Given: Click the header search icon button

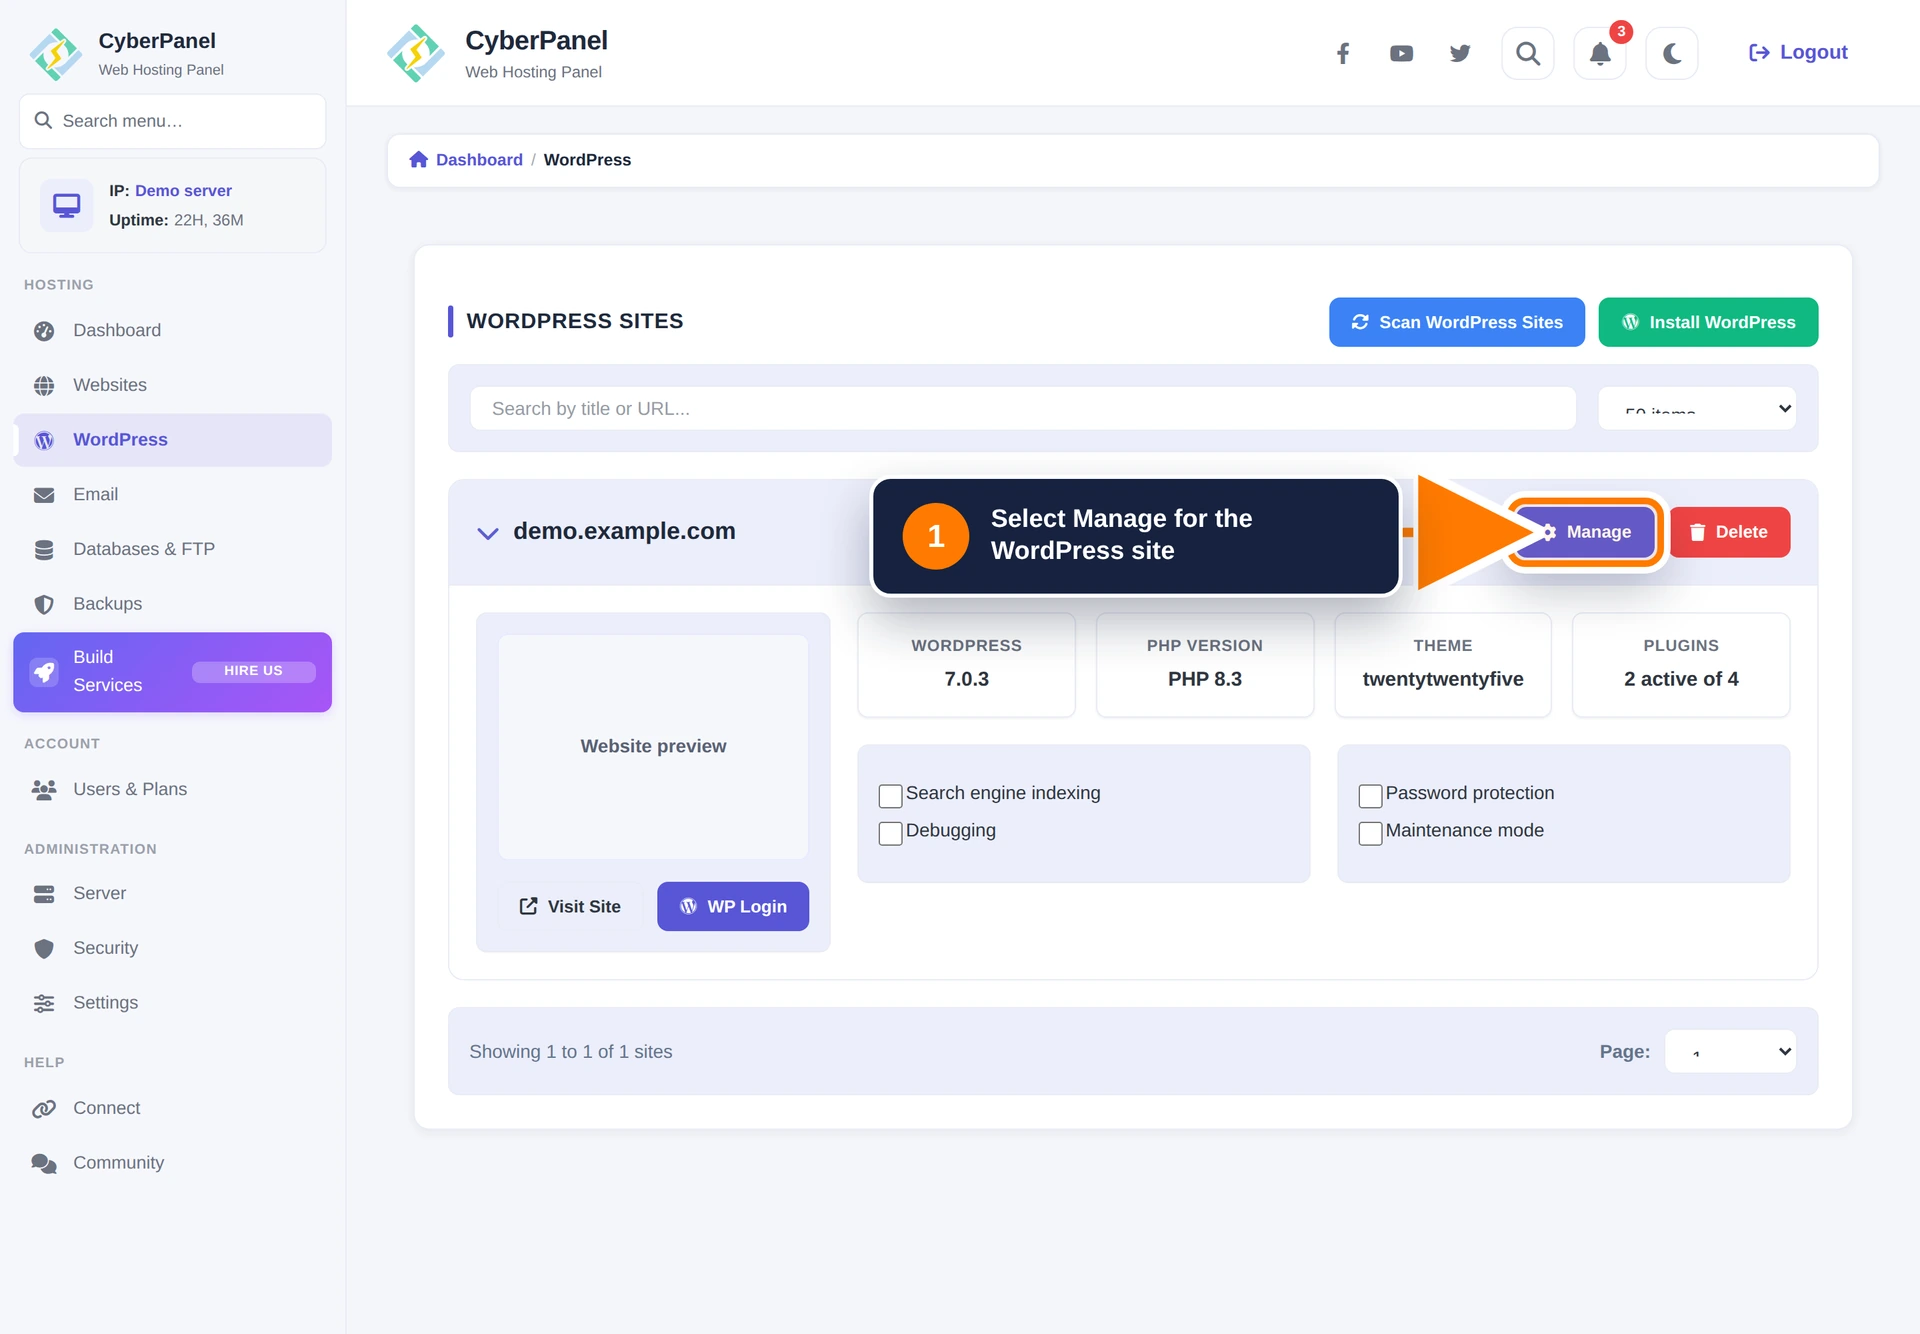Looking at the screenshot, I should (x=1528, y=53).
